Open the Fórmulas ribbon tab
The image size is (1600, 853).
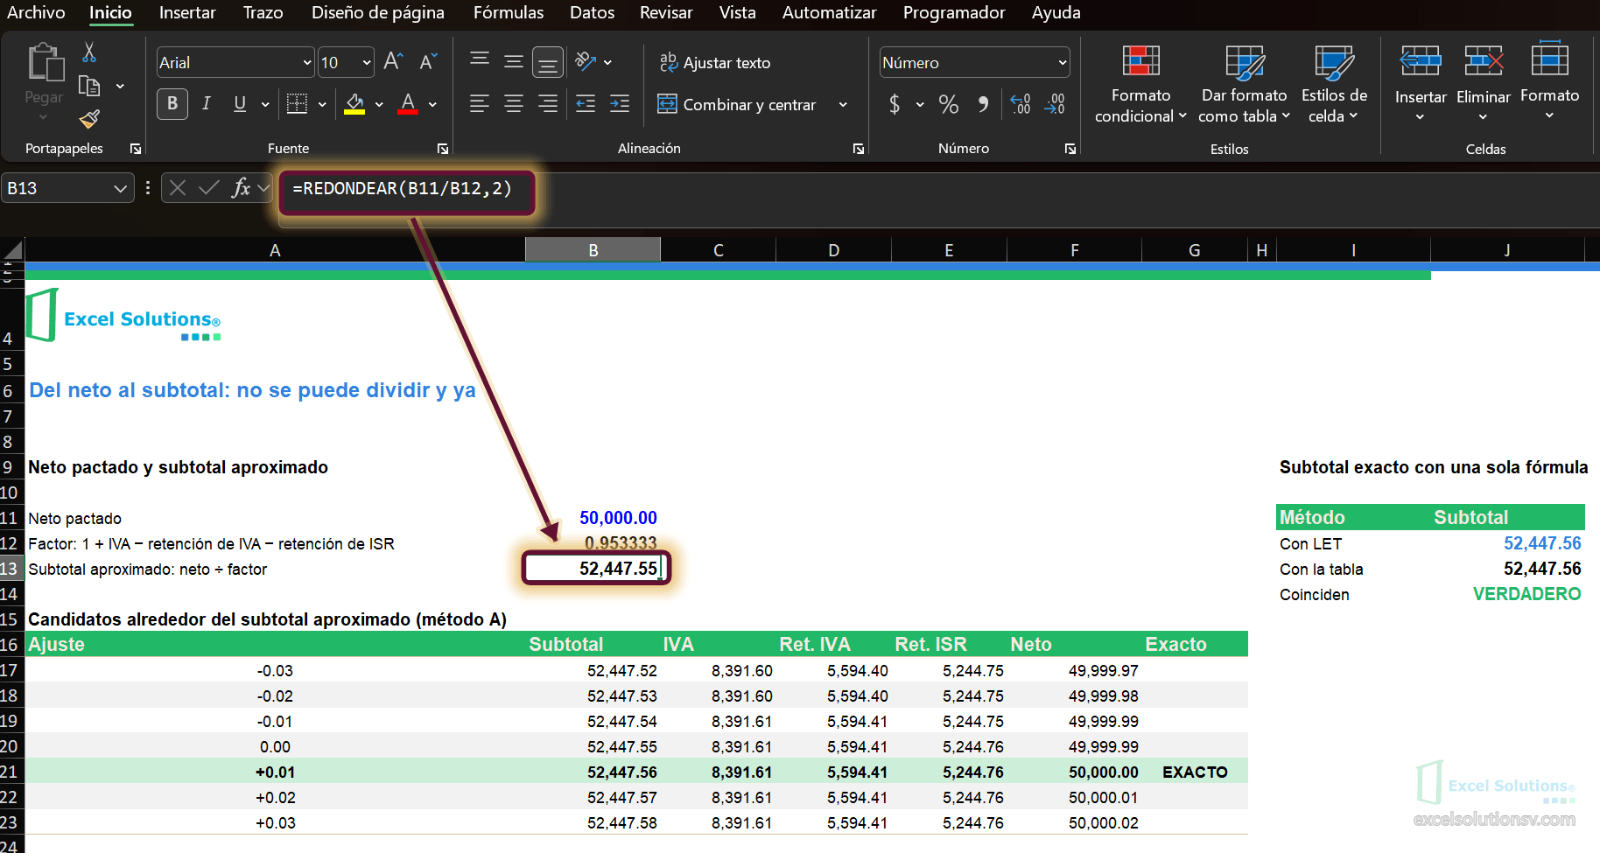[x=509, y=13]
